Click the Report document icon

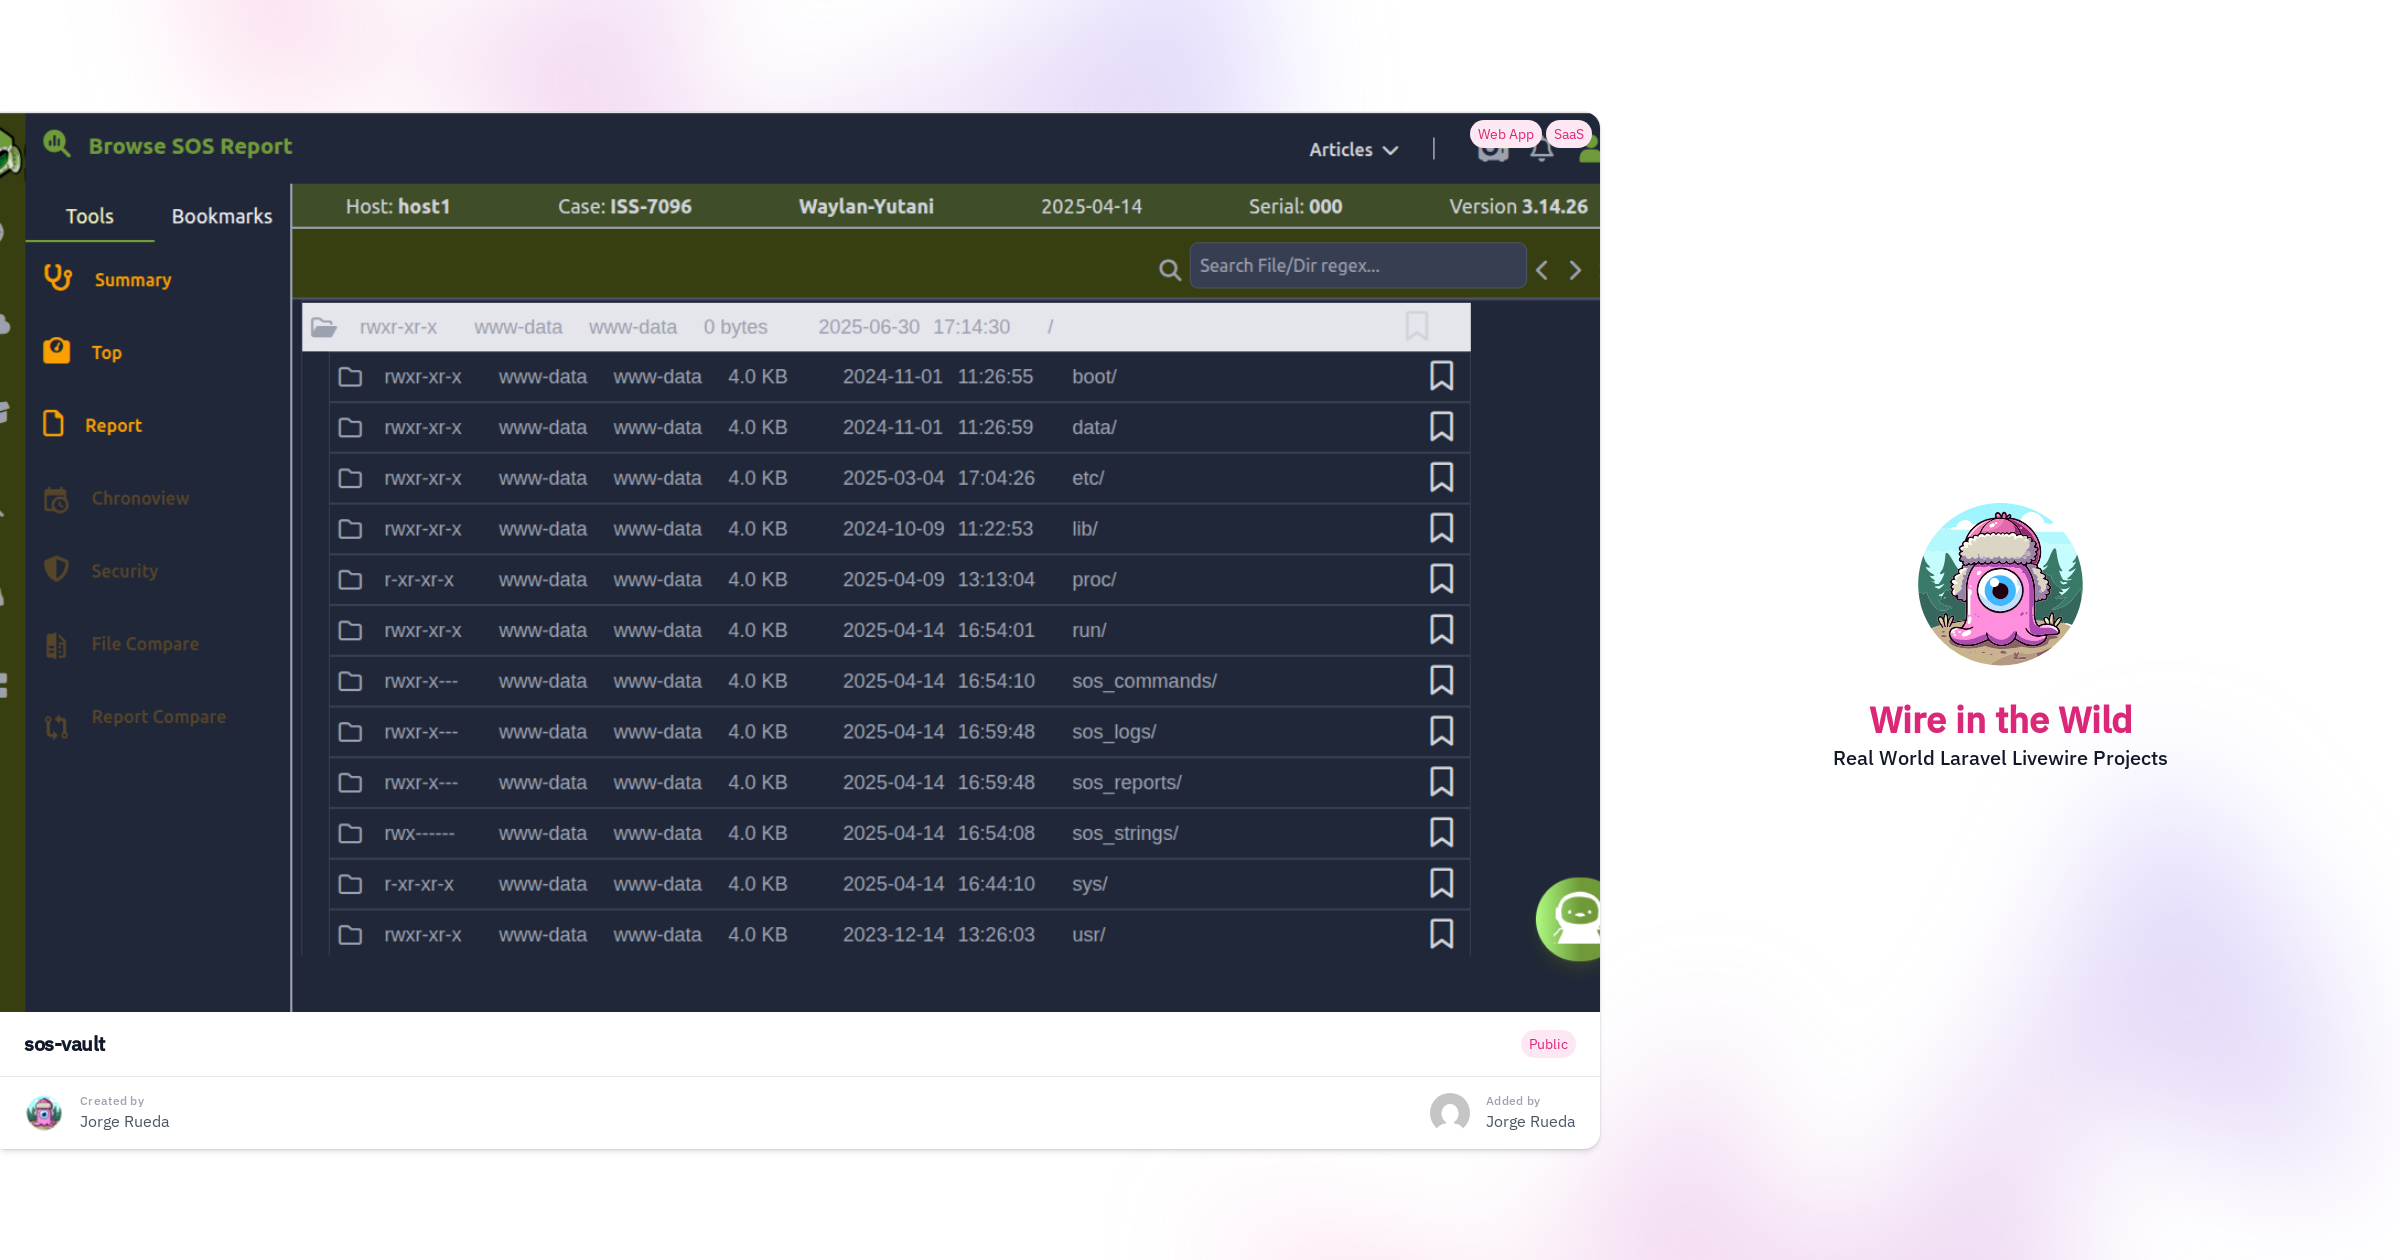point(54,424)
